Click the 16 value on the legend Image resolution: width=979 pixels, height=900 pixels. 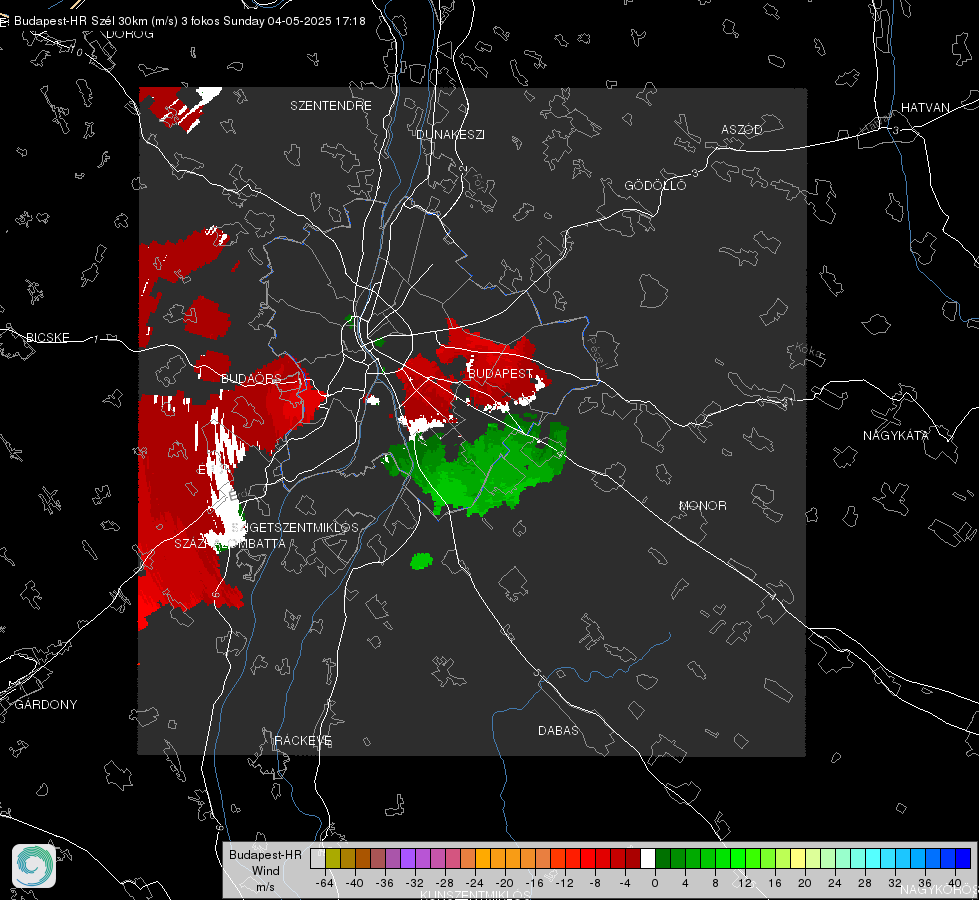coord(775,883)
